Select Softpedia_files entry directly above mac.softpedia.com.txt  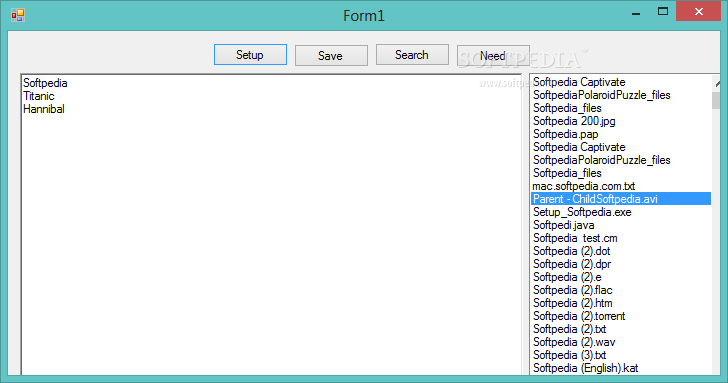pos(621,173)
